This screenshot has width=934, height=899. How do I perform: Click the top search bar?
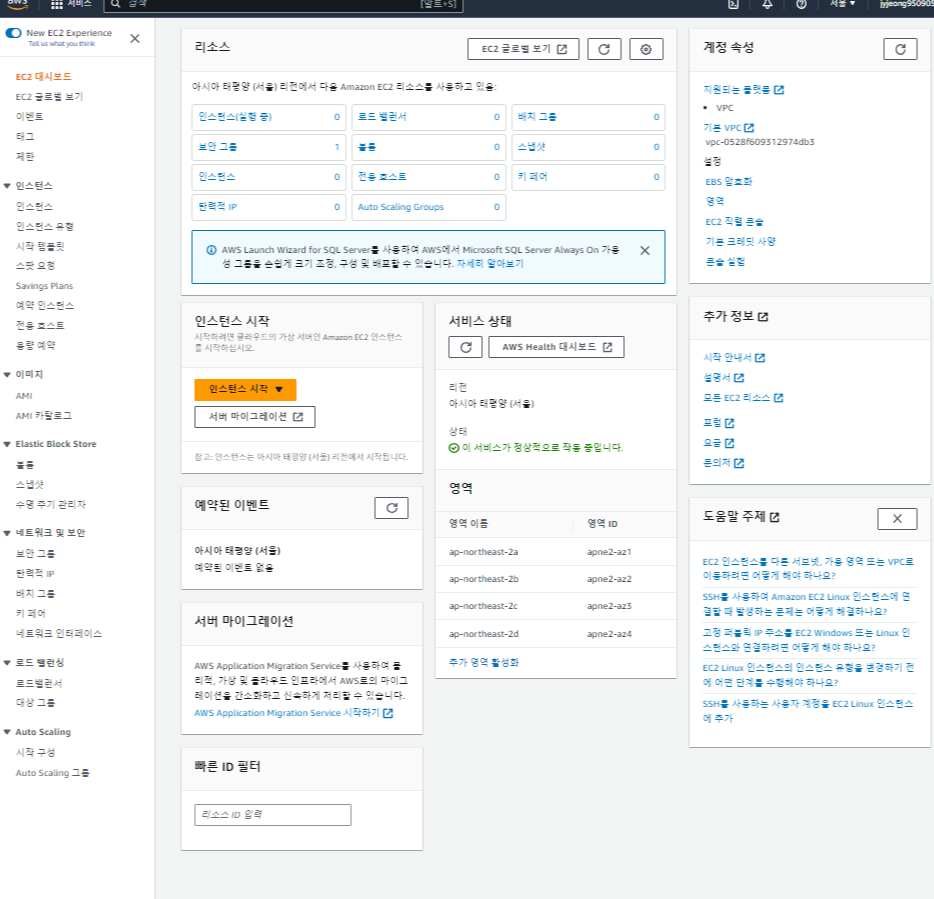pos(283,5)
